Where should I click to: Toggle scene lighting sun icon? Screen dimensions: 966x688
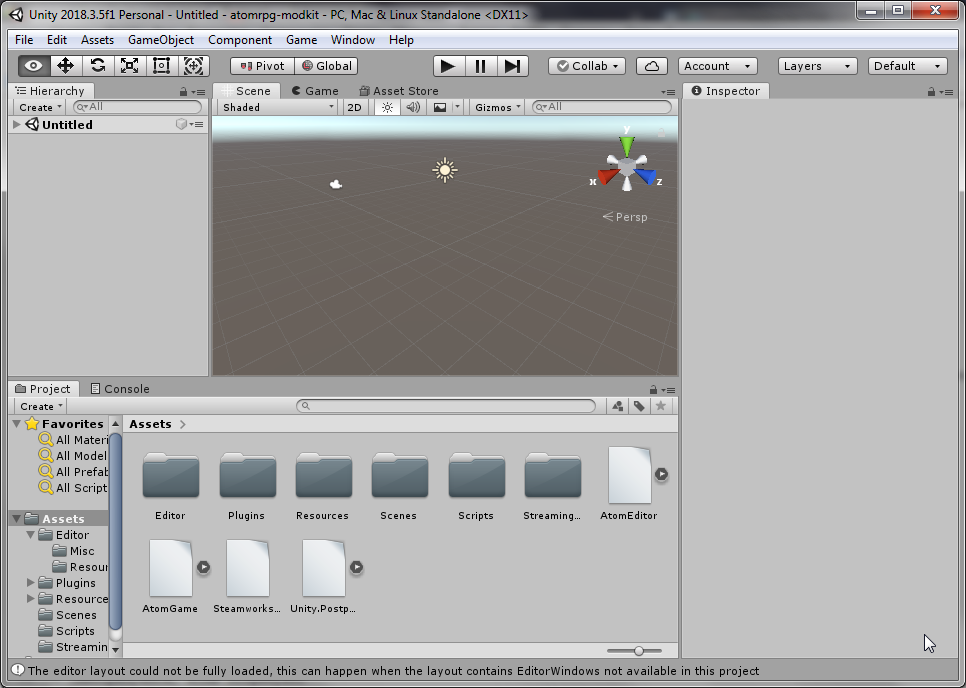click(387, 107)
